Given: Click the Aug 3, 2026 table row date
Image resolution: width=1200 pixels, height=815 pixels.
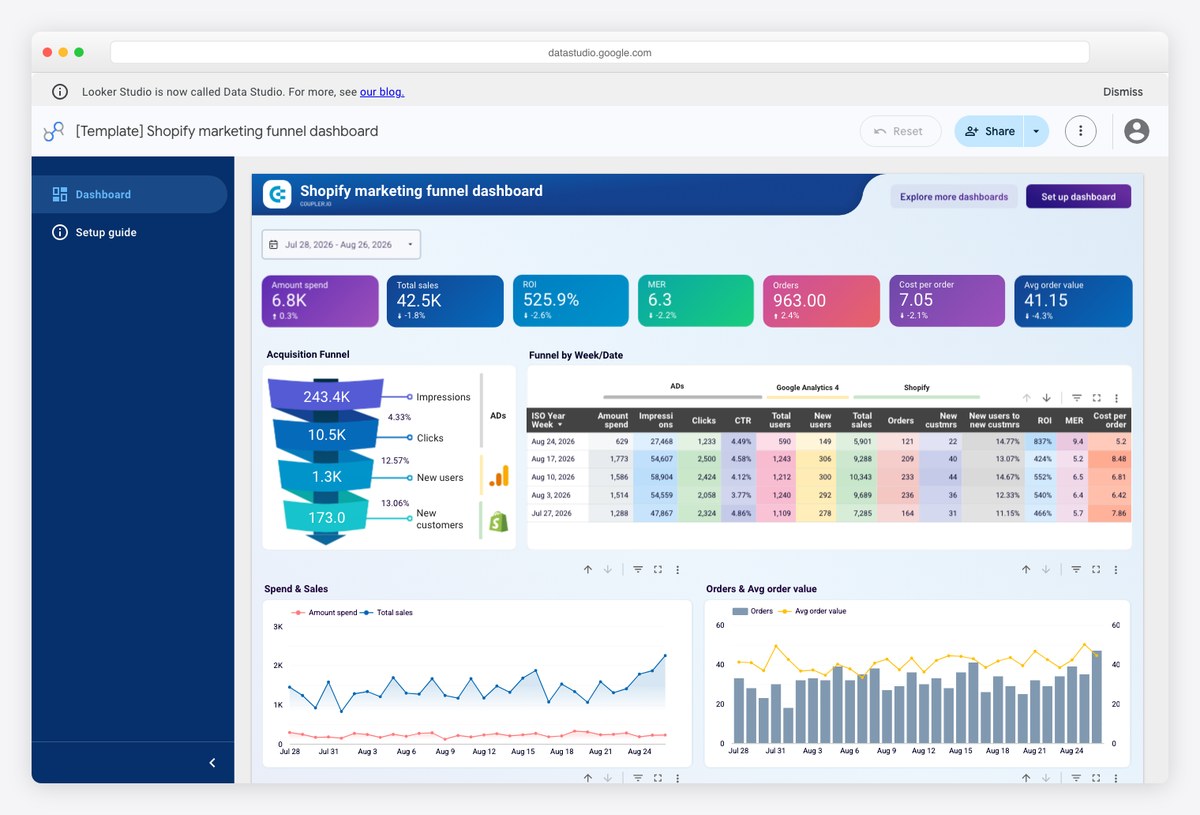Looking at the screenshot, I should (551, 495).
